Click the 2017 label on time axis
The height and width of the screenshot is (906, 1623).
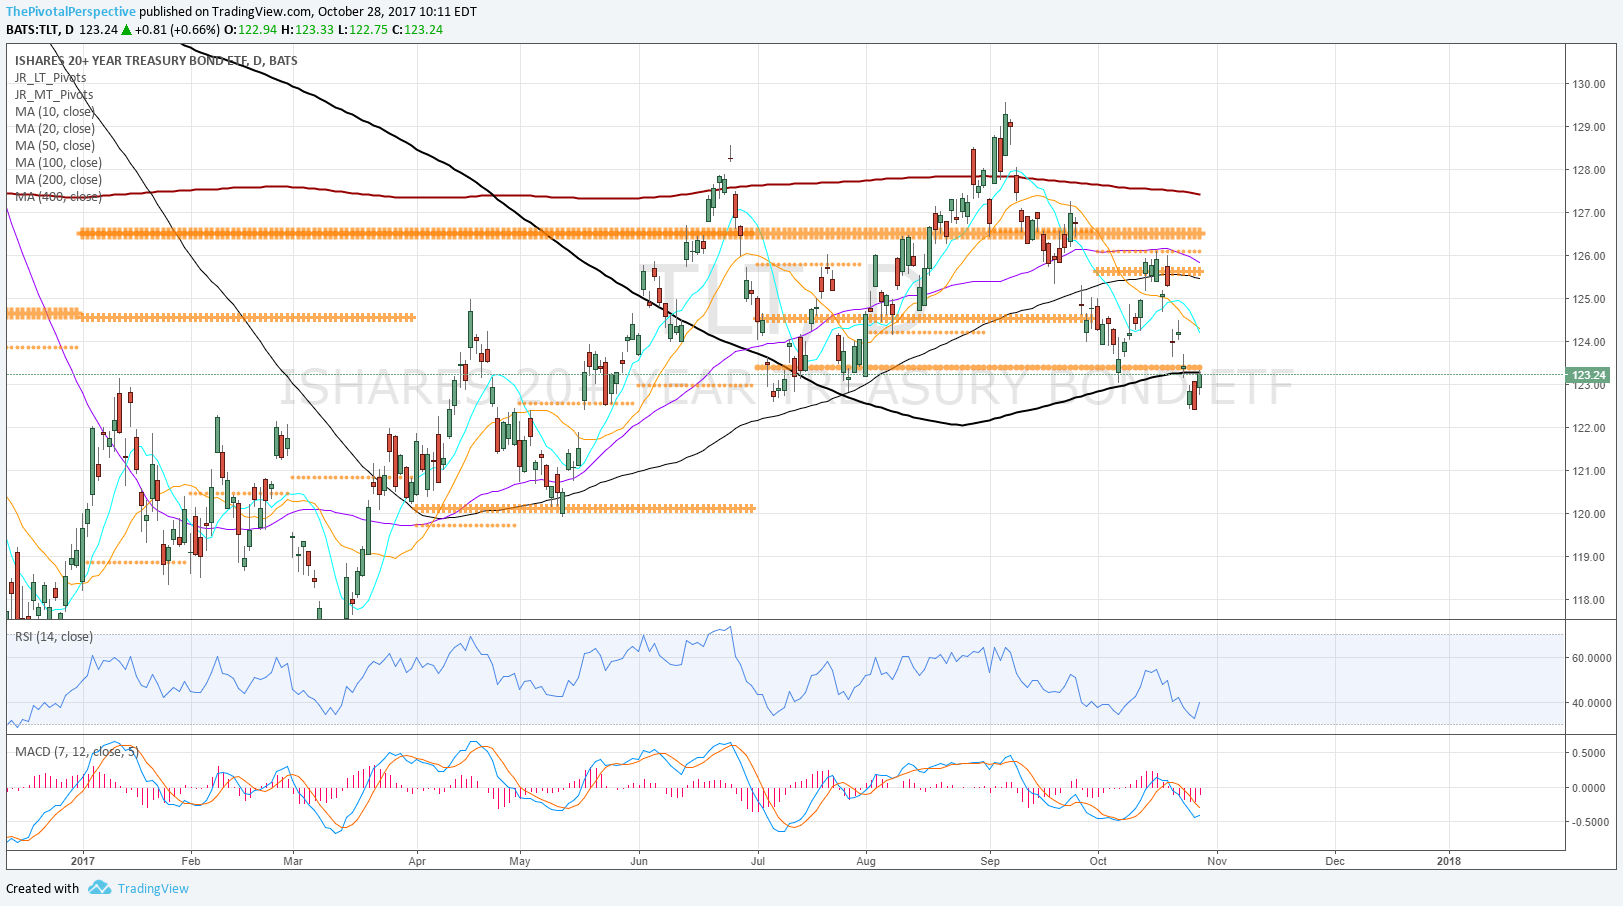[x=83, y=861]
